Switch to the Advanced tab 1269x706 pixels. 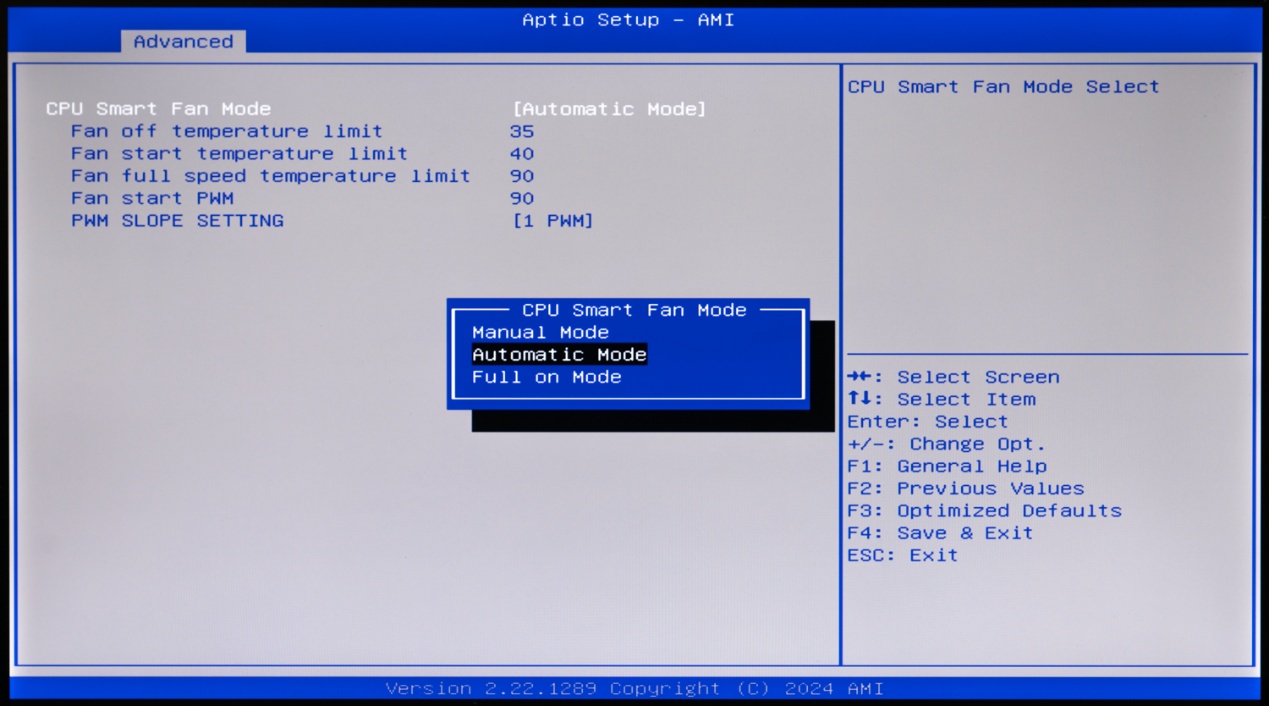coord(183,42)
